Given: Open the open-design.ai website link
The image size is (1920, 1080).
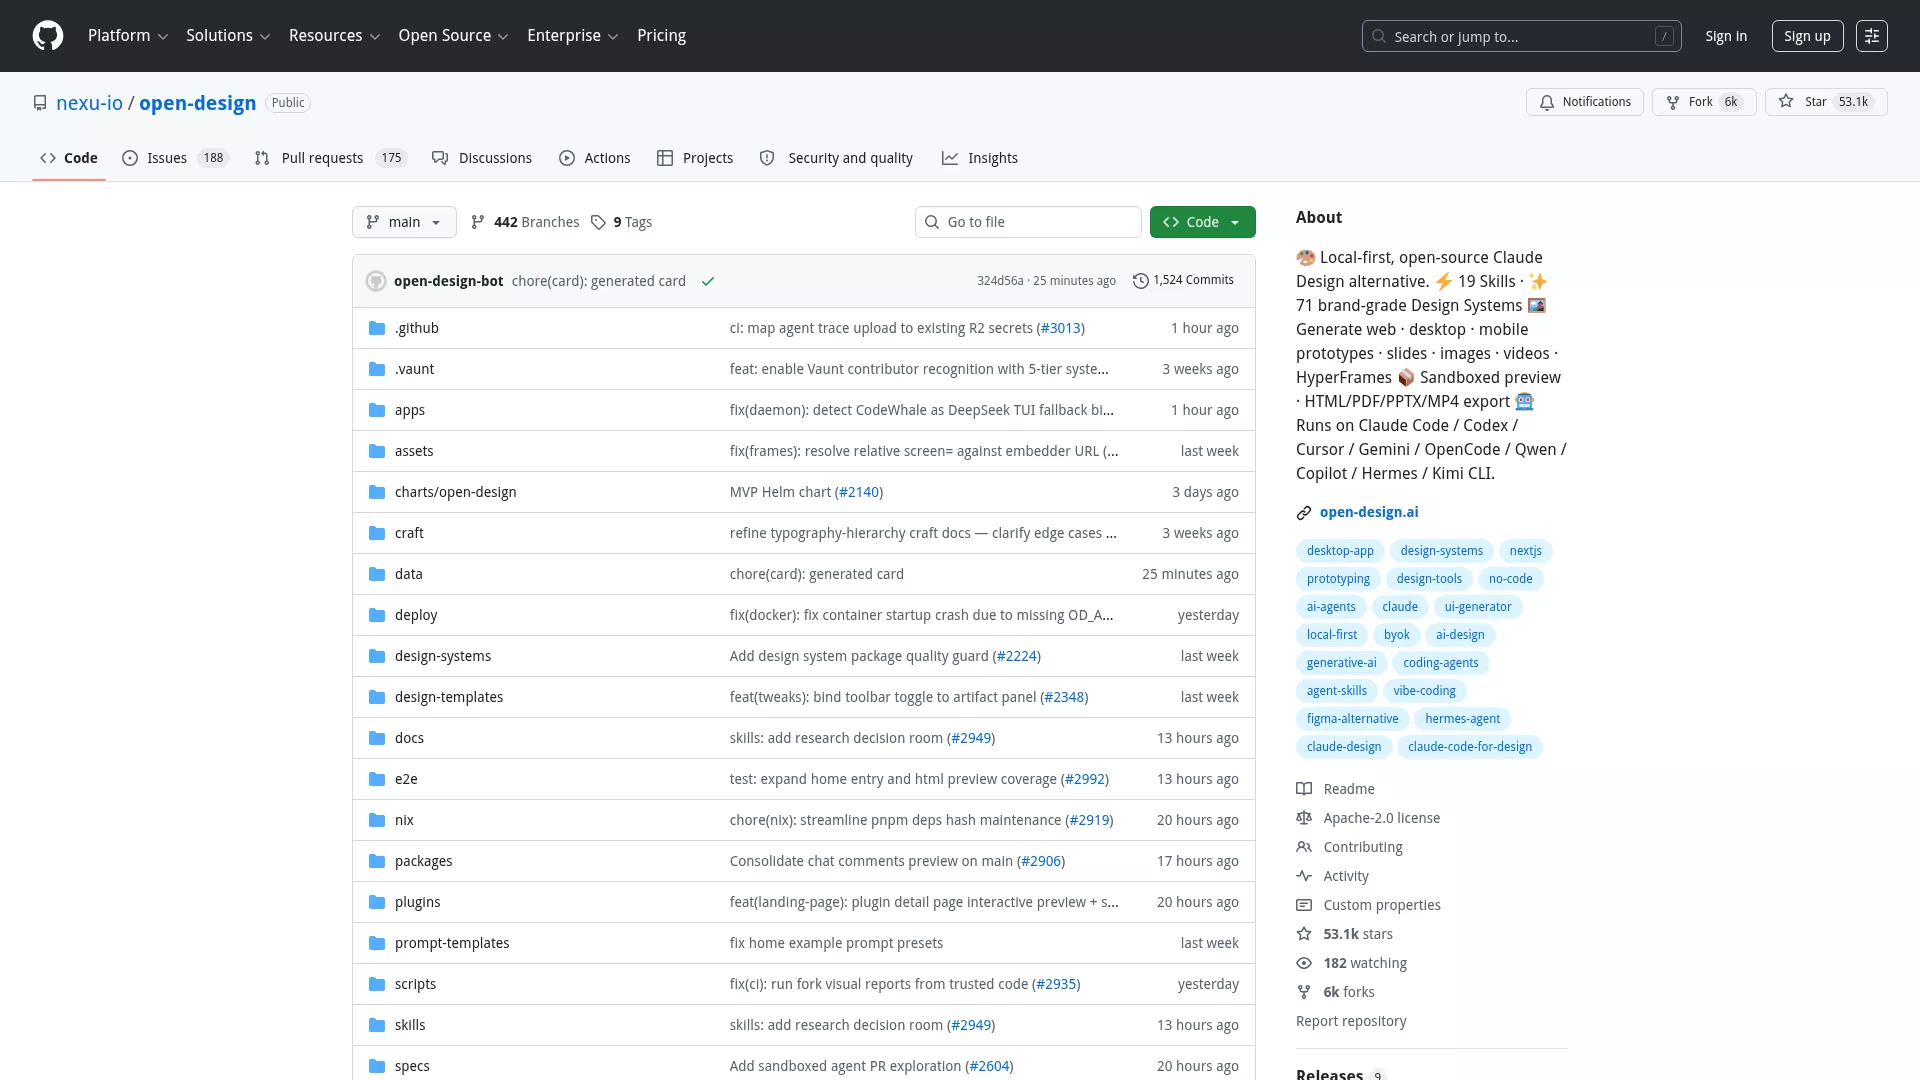Looking at the screenshot, I should point(1368,512).
